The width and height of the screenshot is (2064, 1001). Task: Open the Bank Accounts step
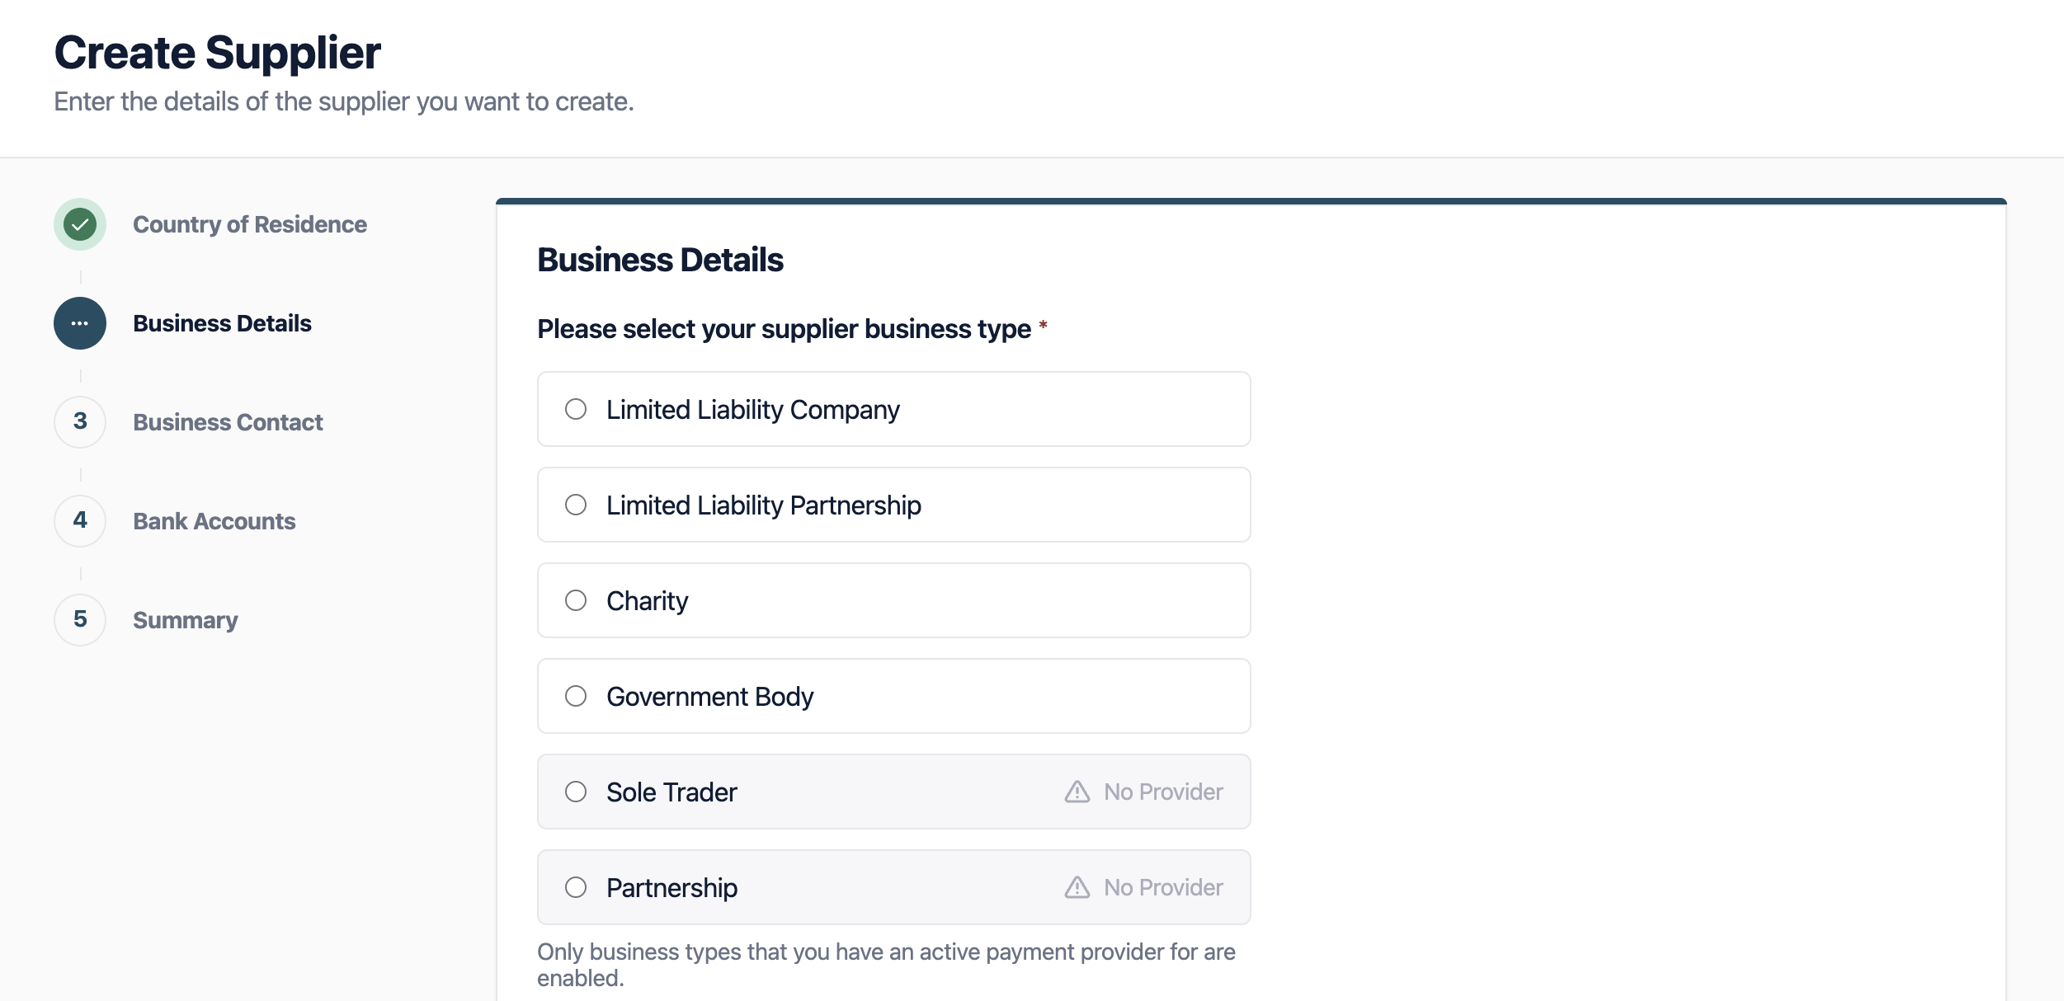[x=213, y=520]
